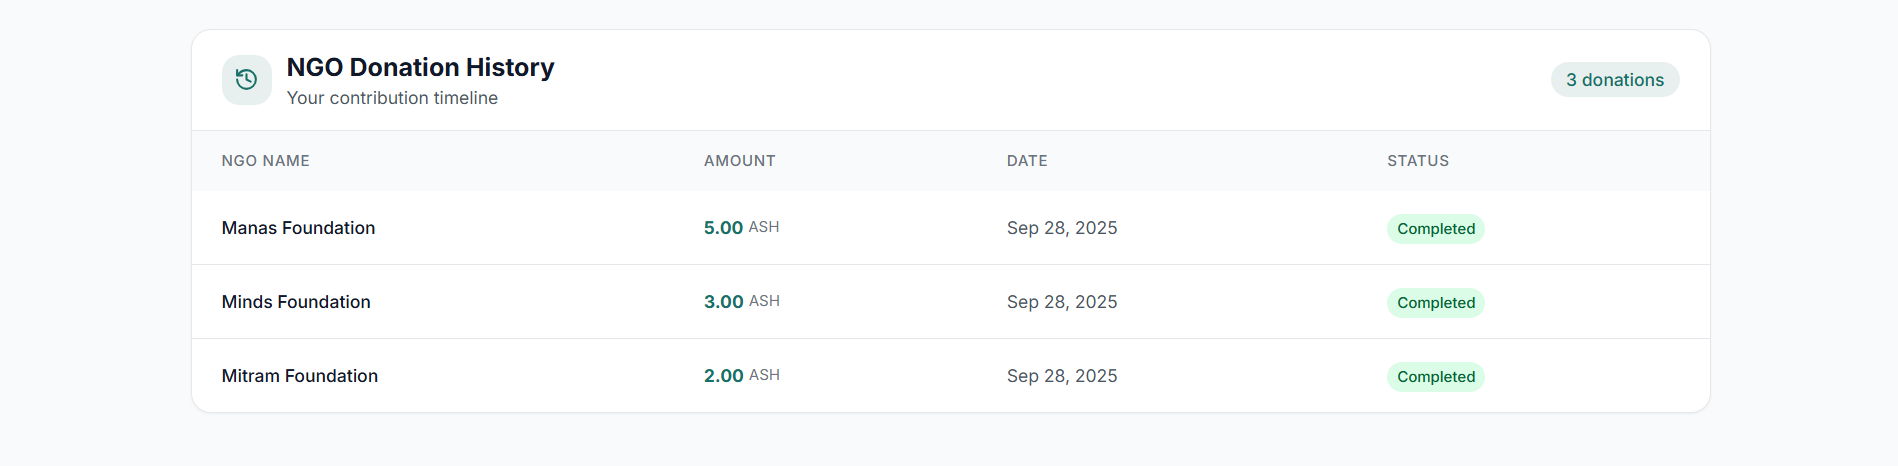The width and height of the screenshot is (1898, 466).
Task: Click the 'Your contribution timeline' subtitle
Action: coord(392,98)
